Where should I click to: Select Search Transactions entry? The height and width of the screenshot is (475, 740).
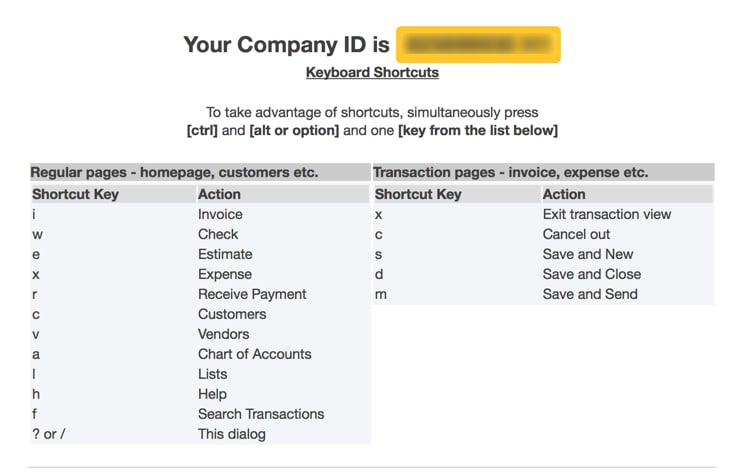pos(261,414)
